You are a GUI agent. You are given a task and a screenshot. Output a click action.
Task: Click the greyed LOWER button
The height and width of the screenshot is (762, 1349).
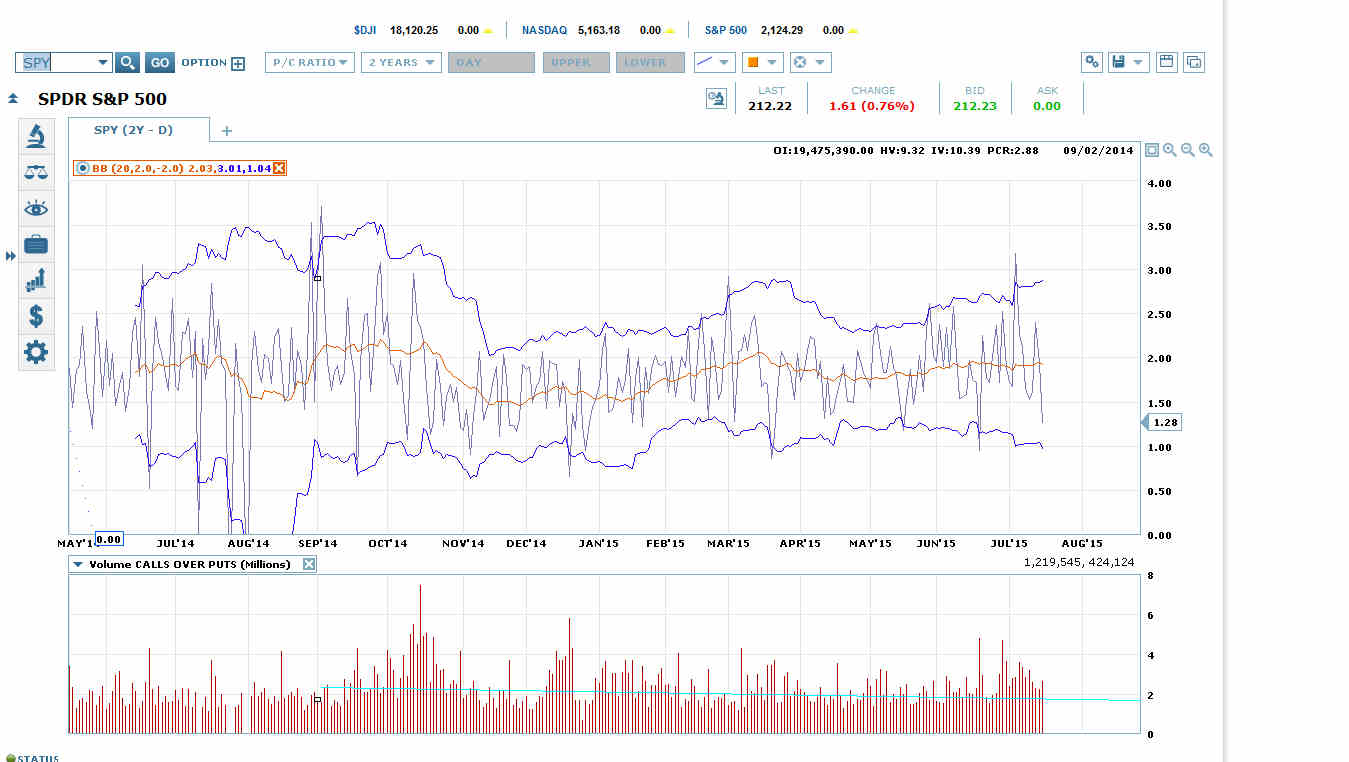click(x=650, y=62)
